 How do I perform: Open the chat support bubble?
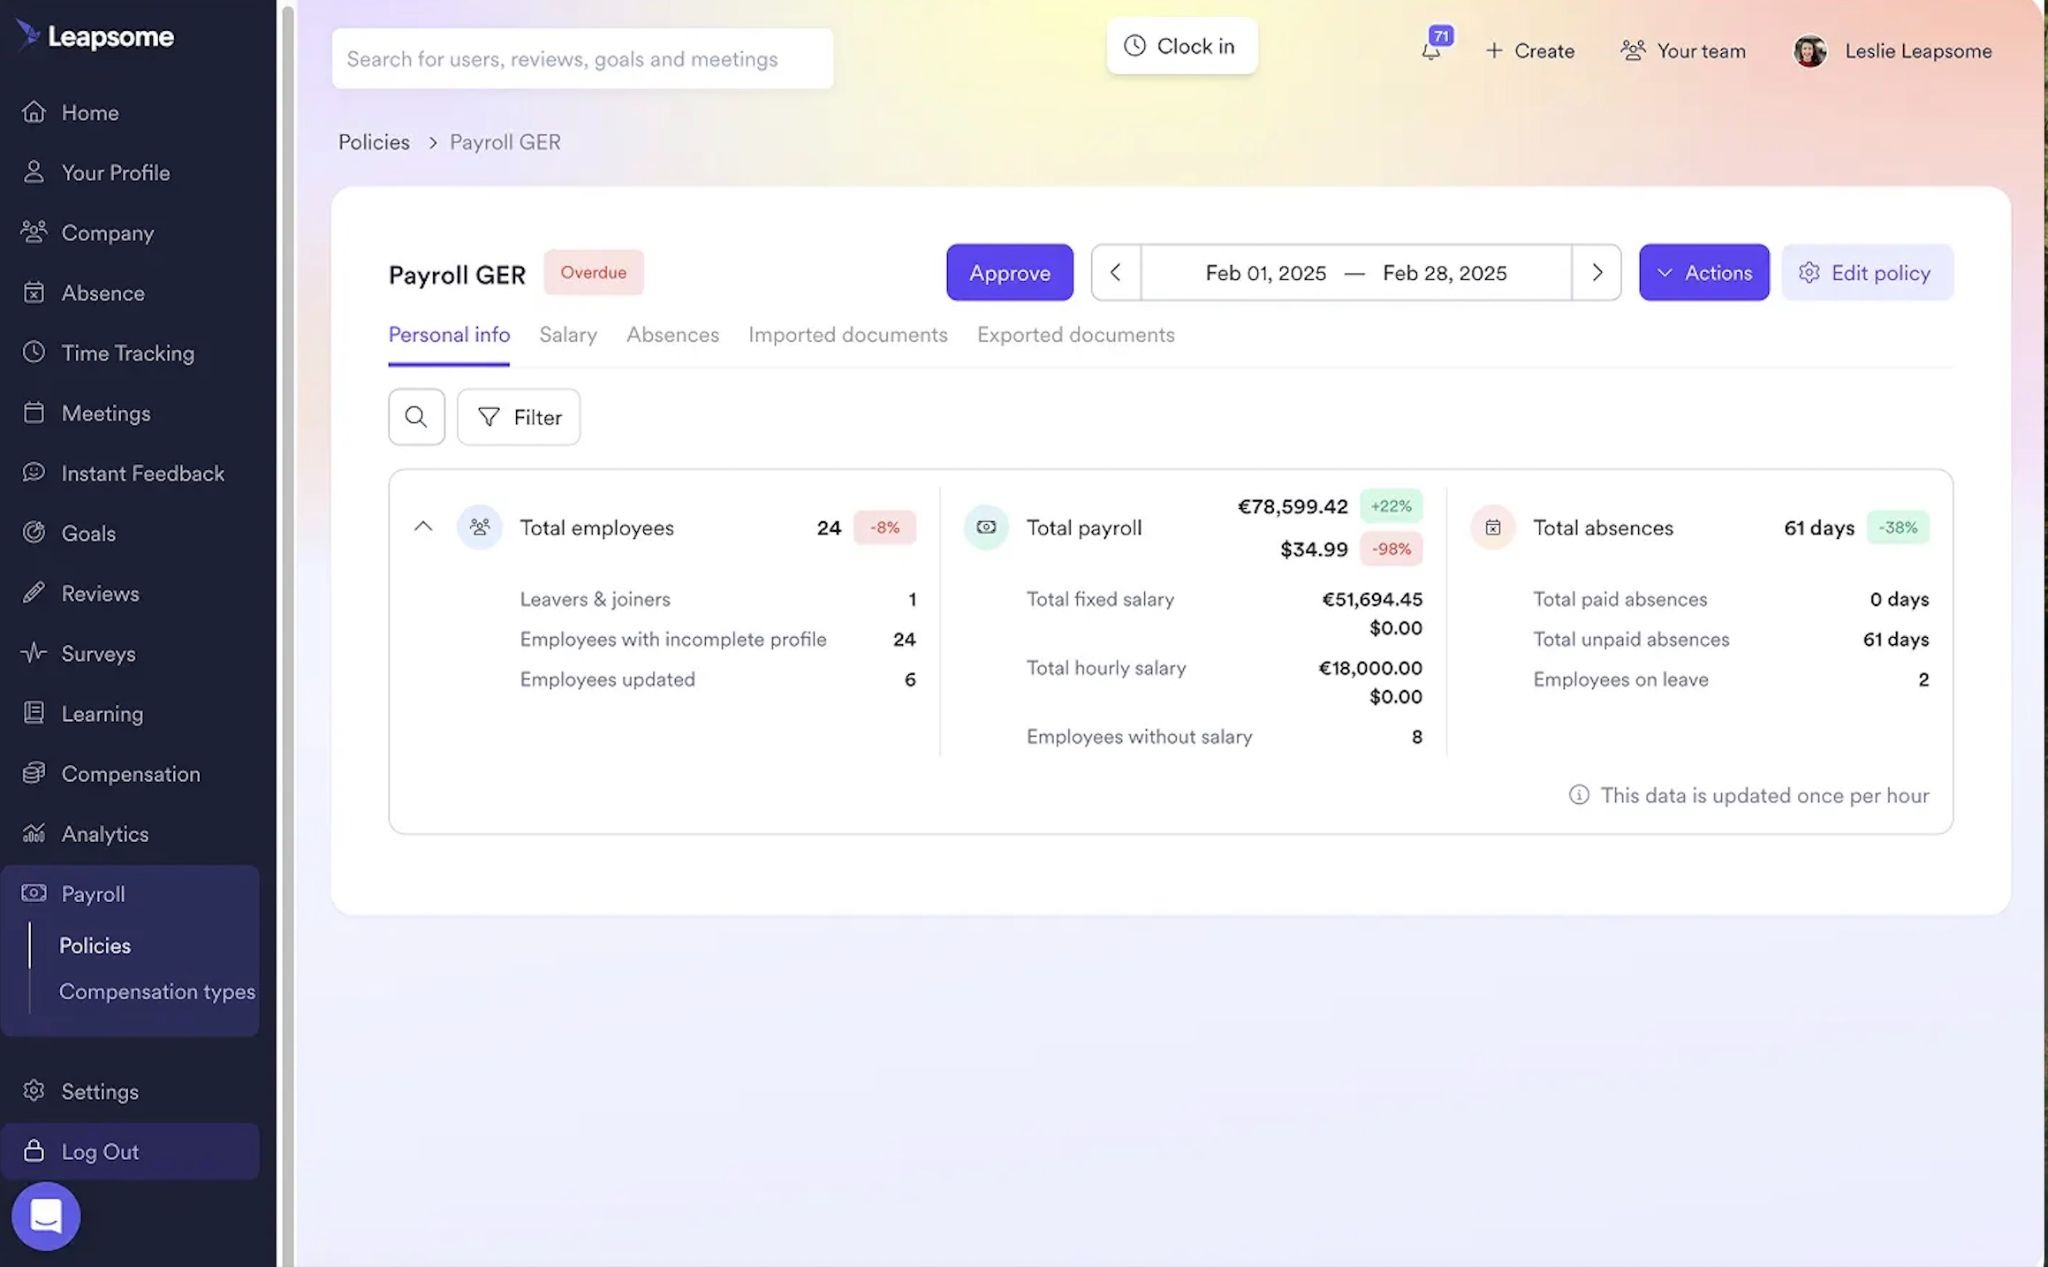pyautogui.click(x=46, y=1216)
